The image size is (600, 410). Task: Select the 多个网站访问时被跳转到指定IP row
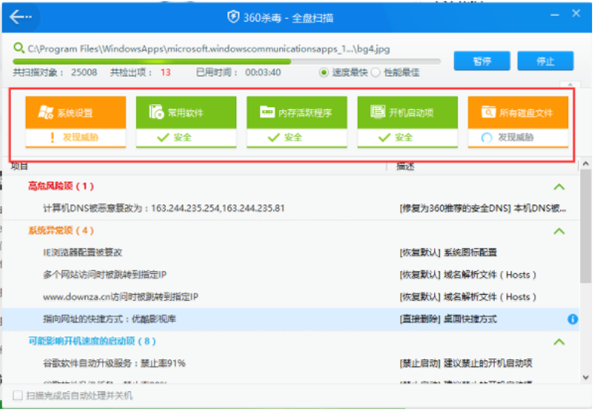click(291, 275)
